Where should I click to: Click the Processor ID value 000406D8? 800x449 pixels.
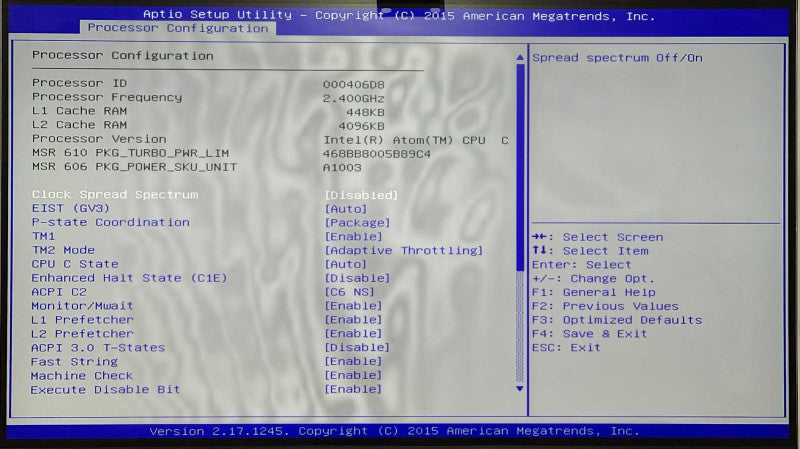coord(354,84)
